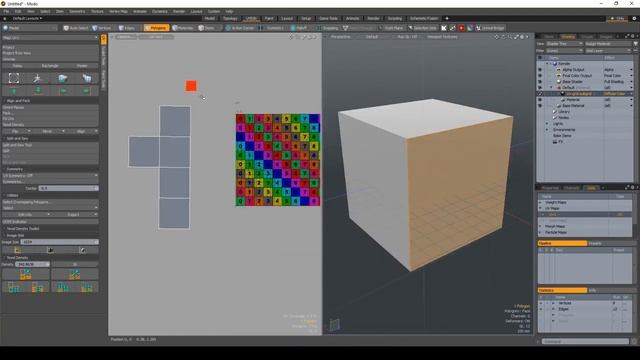Open the UV Symmetry dropdown
Viewport: 640px width, 360px height.
(50, 176)
